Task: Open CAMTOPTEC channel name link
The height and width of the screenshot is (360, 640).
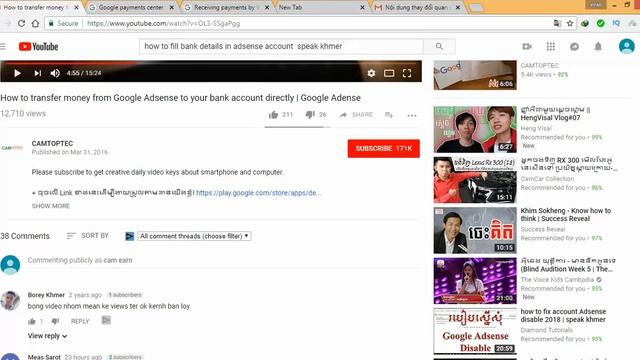Action: tap(52, 143)
